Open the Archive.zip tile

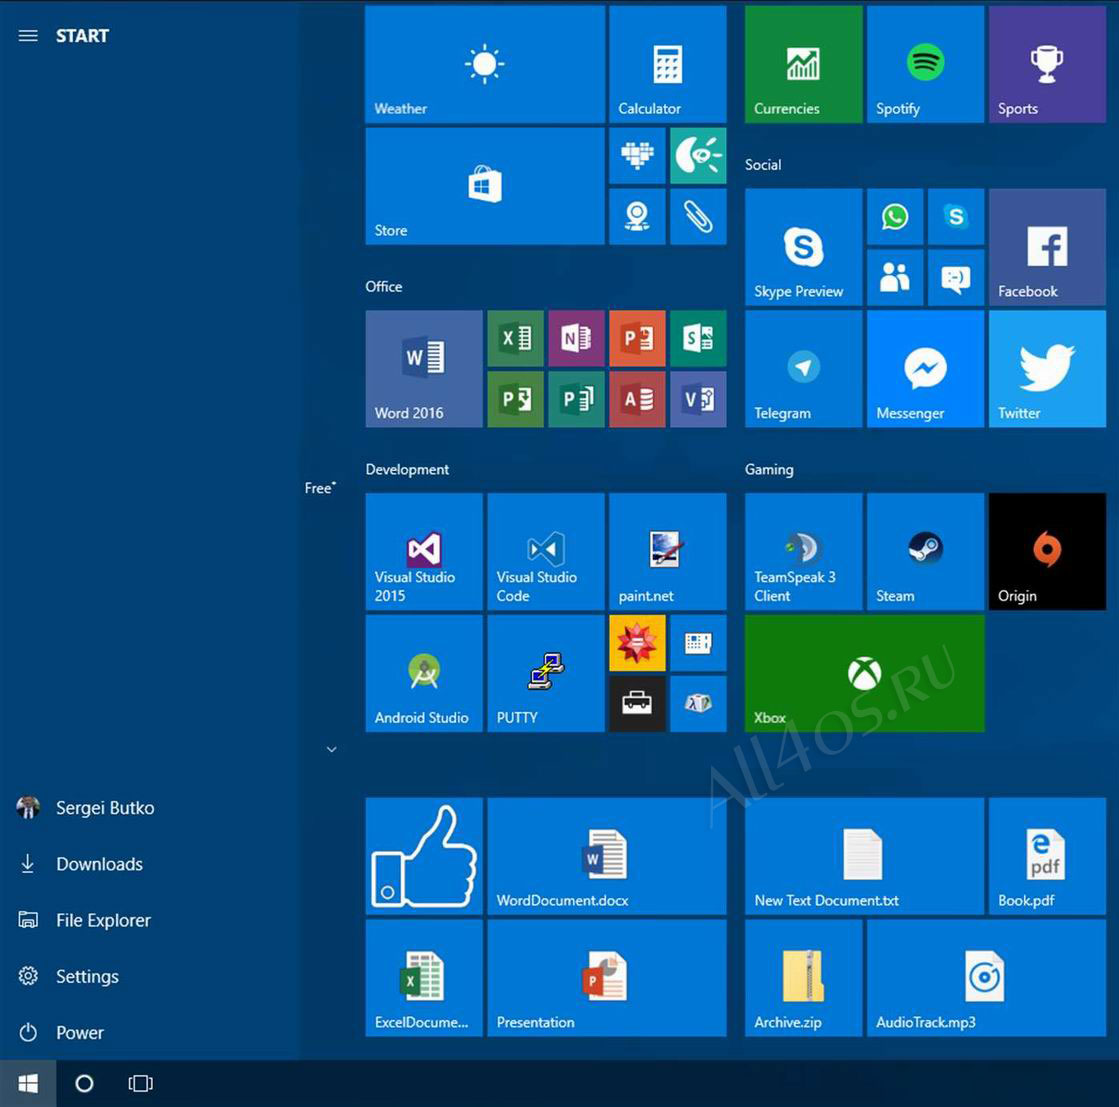click(804, 978)
